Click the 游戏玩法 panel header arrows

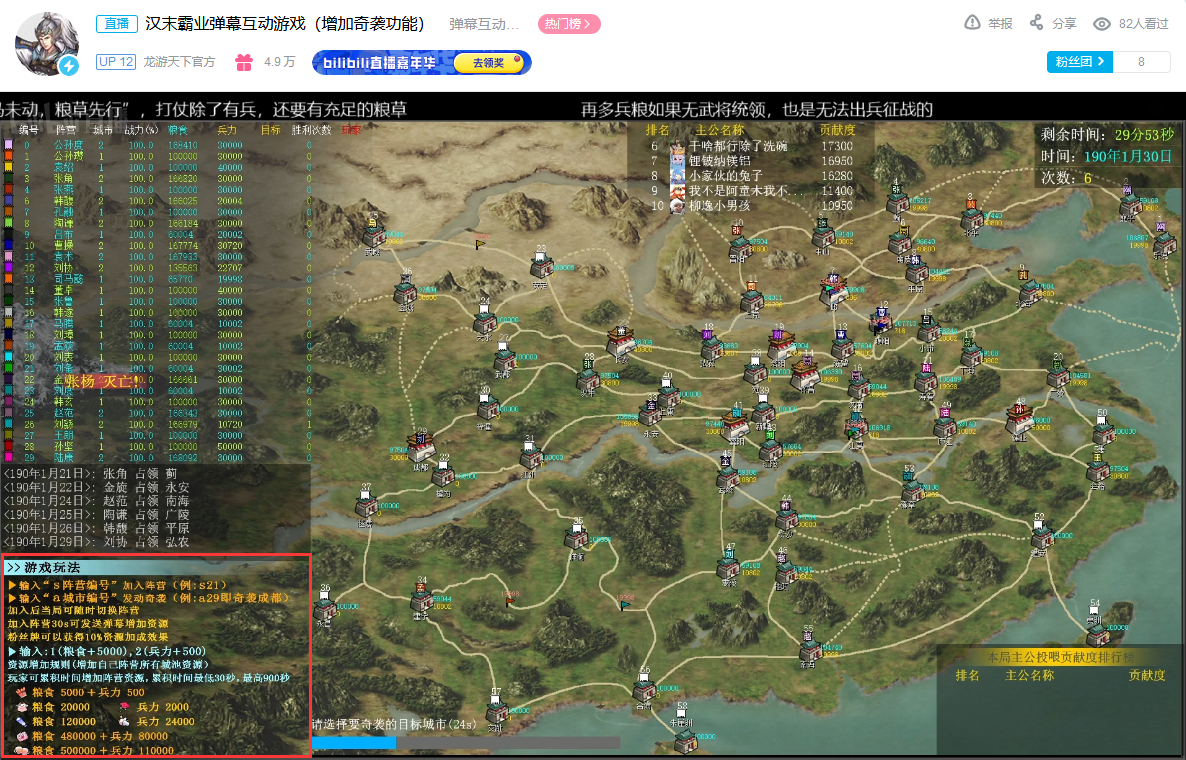(13, 568)
